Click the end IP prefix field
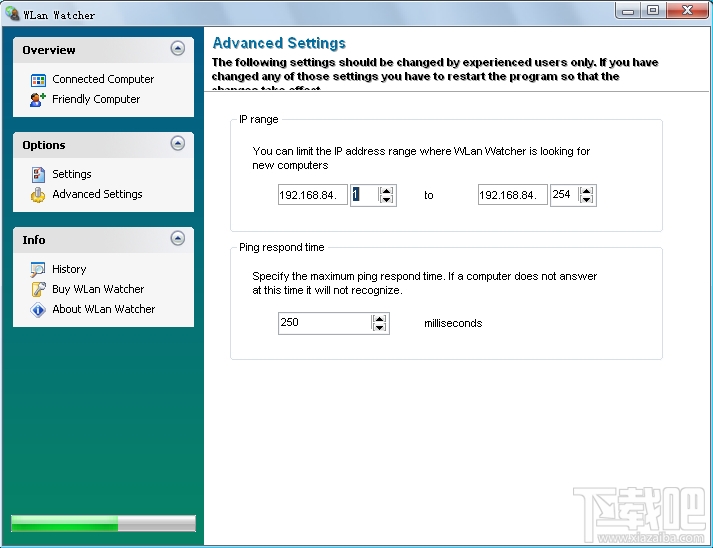This screenshot has width=713, height=548. click(512, 195)
